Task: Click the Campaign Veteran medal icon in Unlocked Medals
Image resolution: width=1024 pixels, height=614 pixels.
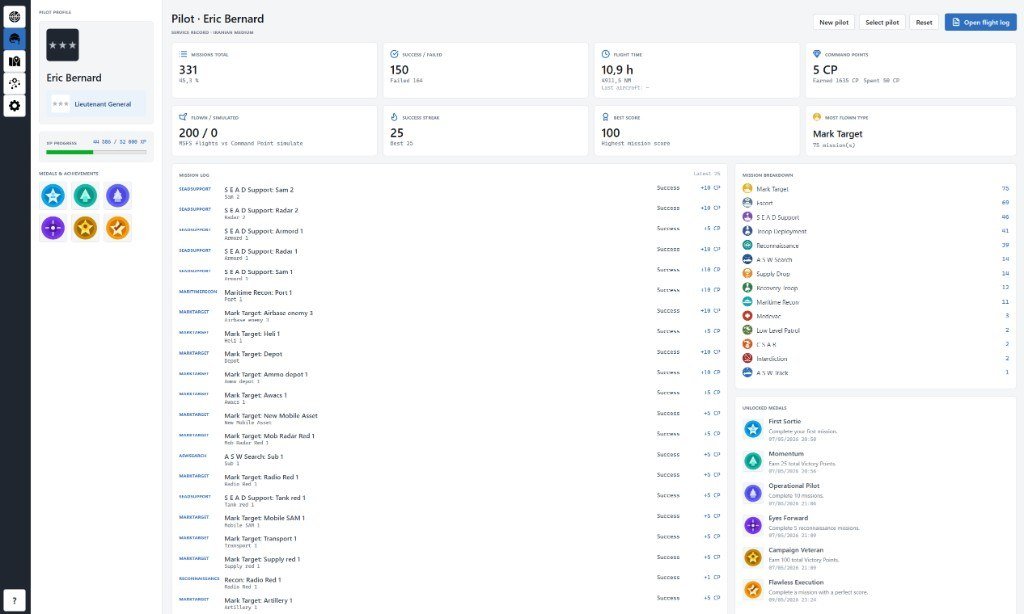Action: click(x=753, y=558)
